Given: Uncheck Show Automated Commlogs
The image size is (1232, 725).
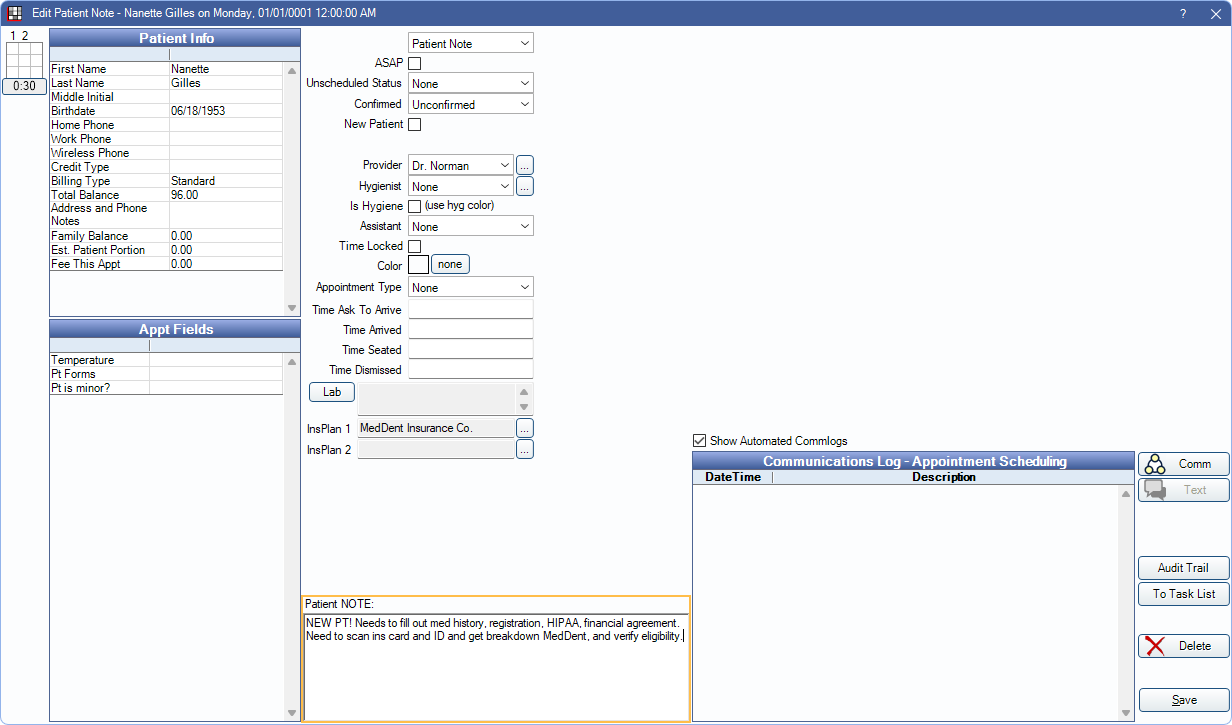Looking at the screenshot, I should 700,441.
